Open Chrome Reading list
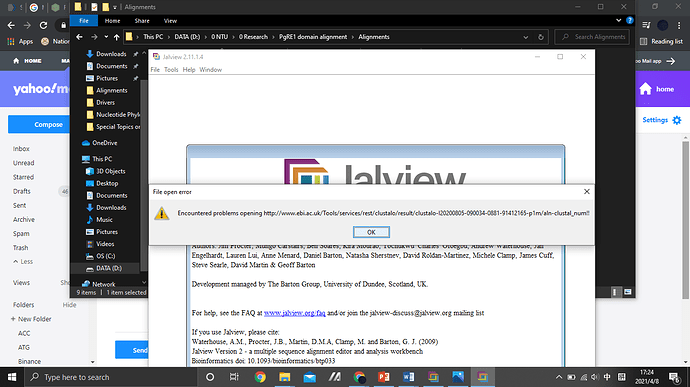 [x=661, y=41]
